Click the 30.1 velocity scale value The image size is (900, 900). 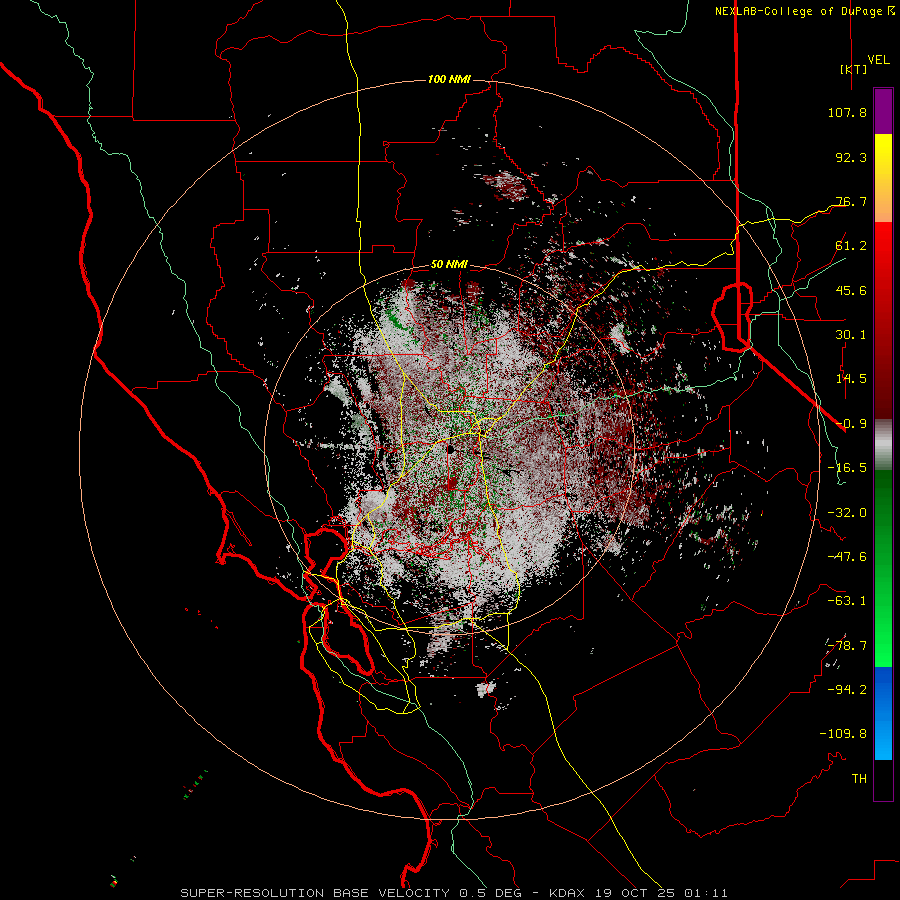(x=851, y=335)
